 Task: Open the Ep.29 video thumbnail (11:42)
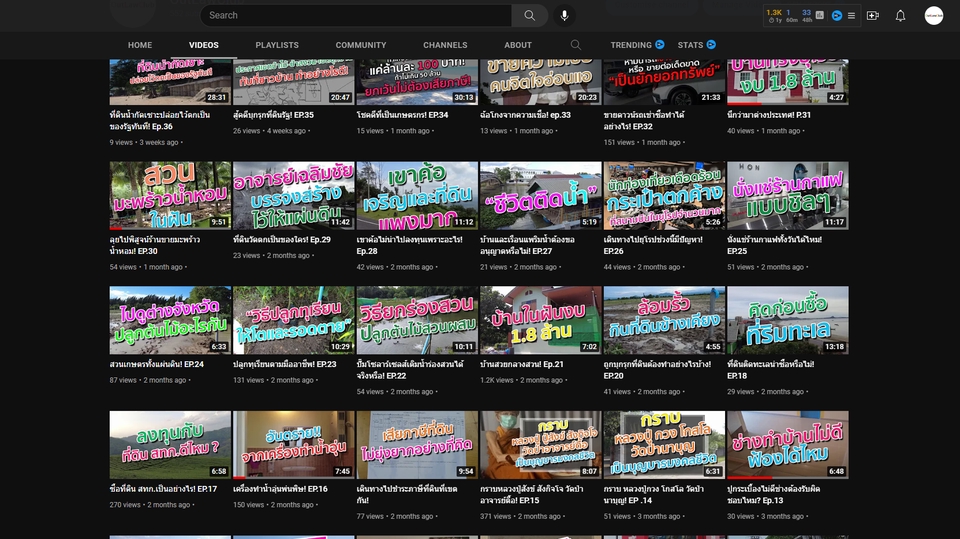[x=294, y=195]
